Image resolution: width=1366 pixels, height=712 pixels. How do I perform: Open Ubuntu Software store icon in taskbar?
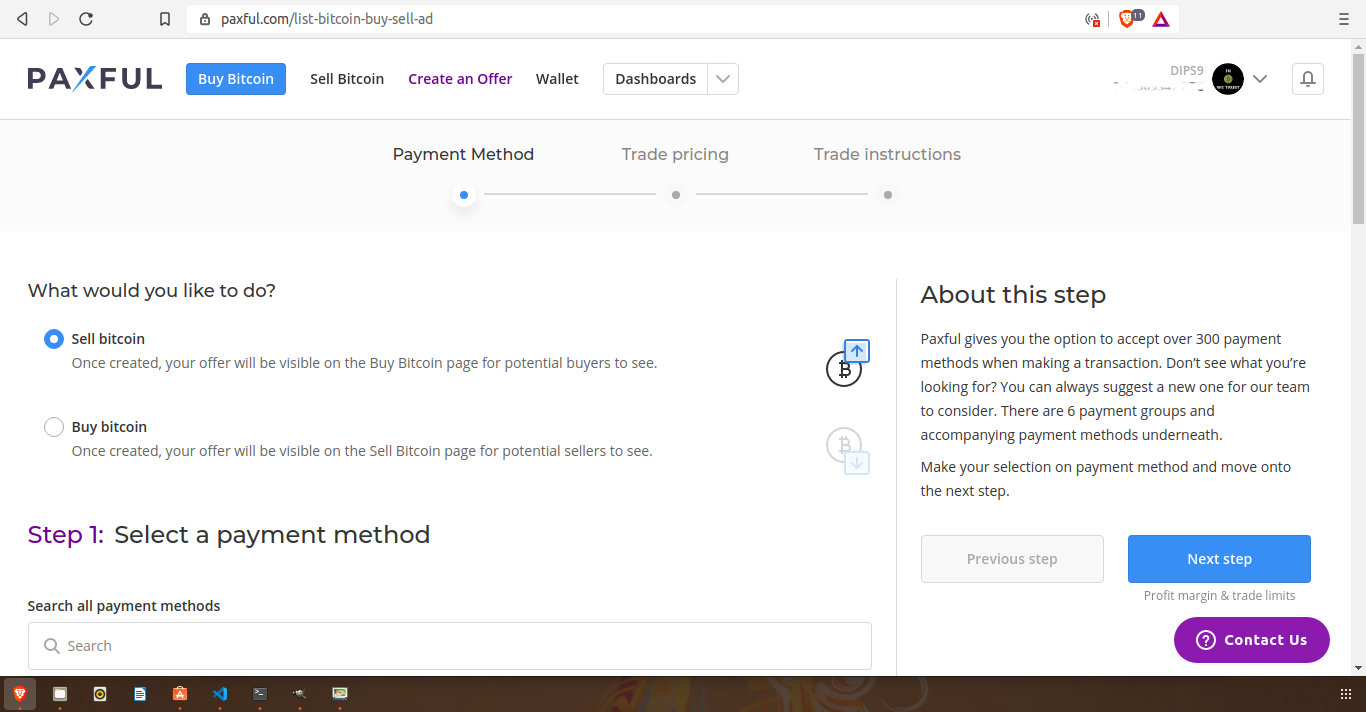click(x=180, y=693)
